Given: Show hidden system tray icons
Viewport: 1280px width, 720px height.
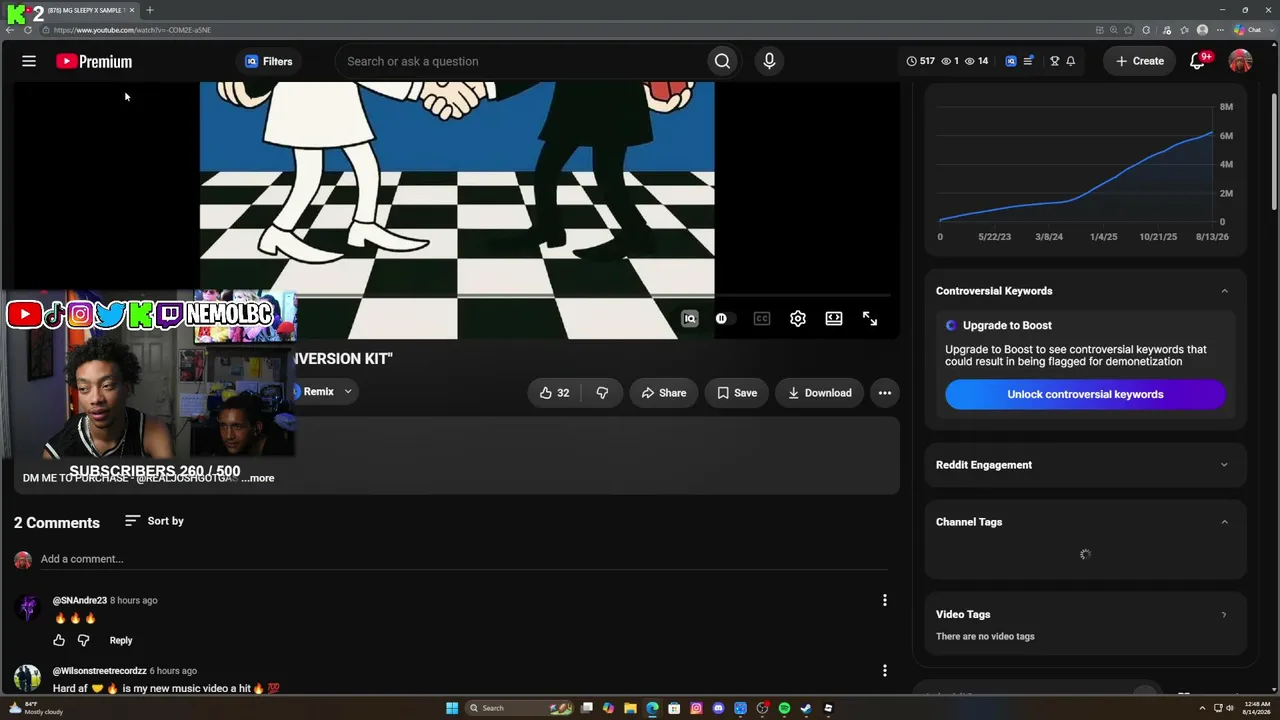Looking at the screenshot, I should pyautogui.click(x=1202, y=708).
